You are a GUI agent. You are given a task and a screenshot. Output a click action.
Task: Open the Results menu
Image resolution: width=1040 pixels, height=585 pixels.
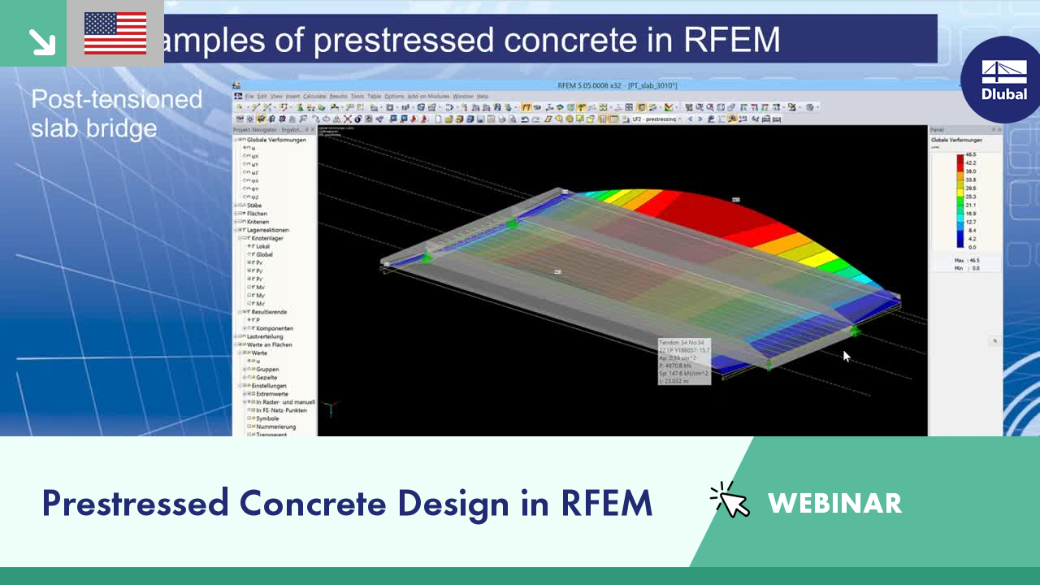coord(338,96)
